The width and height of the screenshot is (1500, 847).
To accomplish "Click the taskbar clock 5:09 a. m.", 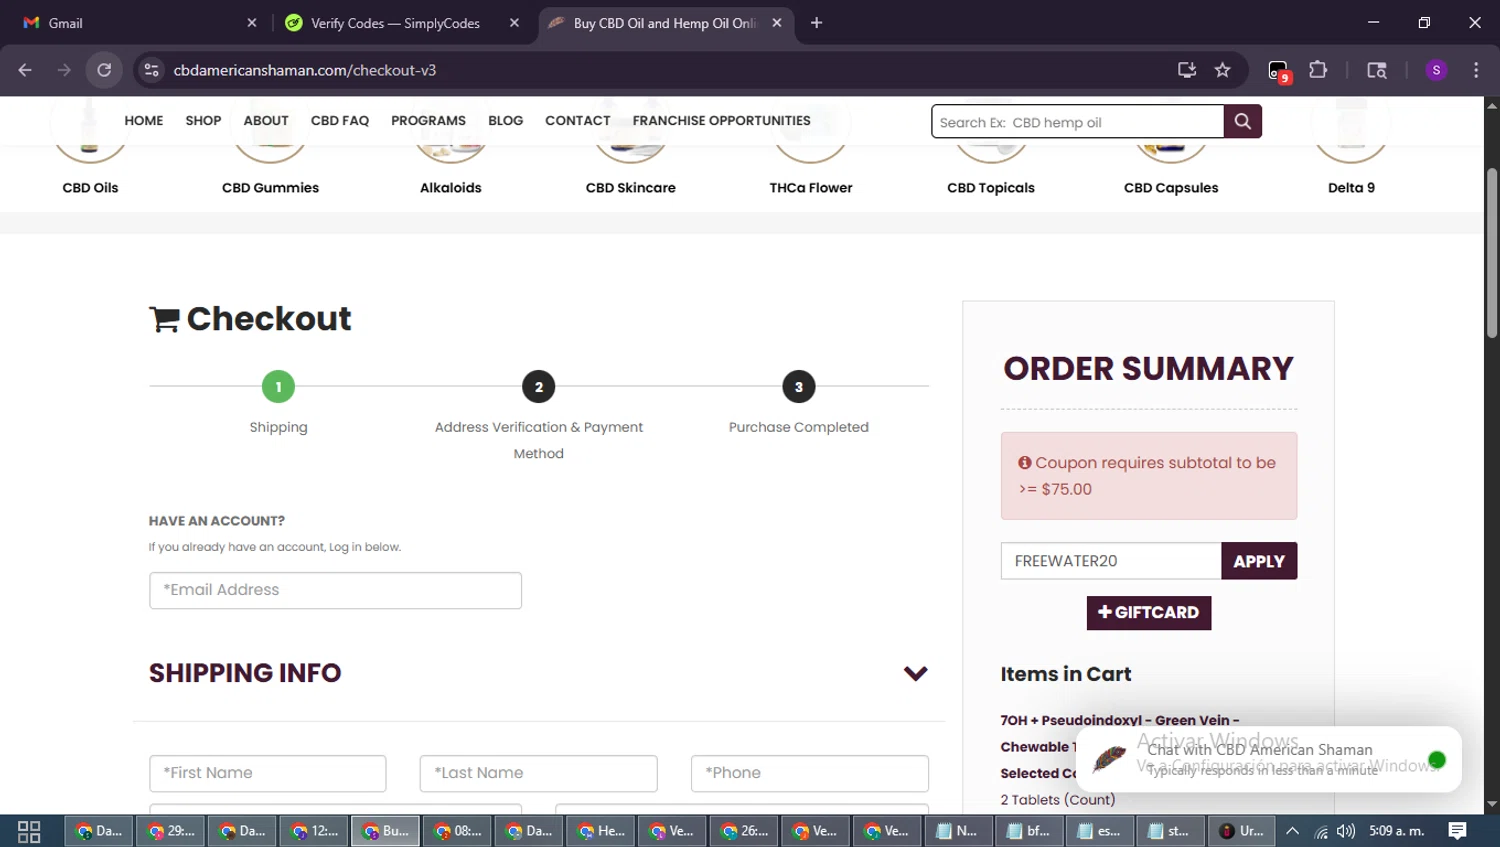I will pos(1397,831).
